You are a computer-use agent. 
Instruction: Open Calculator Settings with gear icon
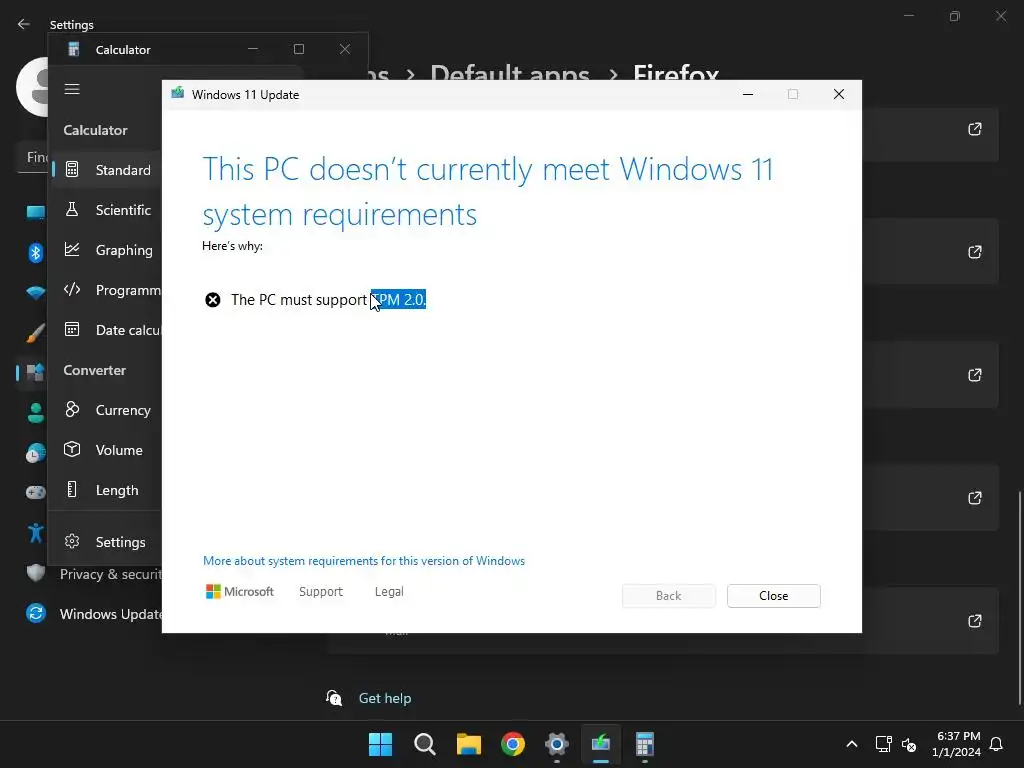(106, 542)
